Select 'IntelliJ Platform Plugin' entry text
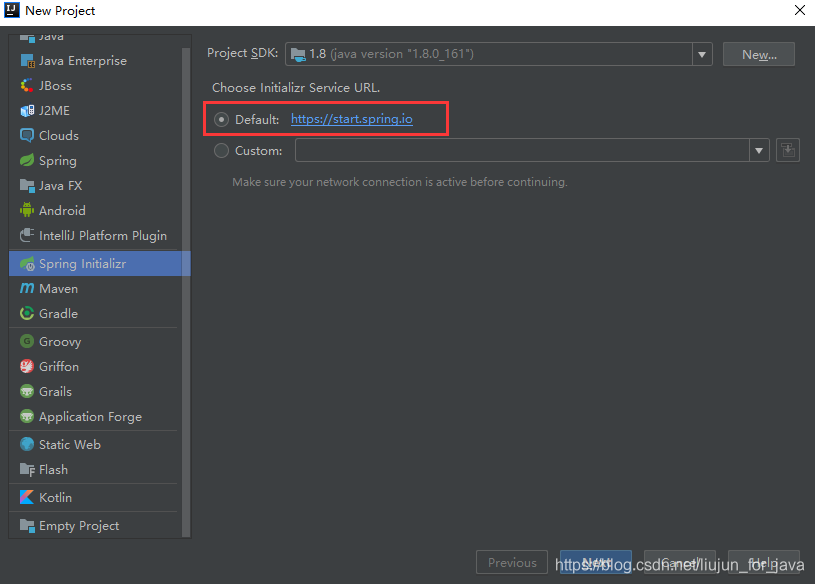Image resolution: width=815 pixels, height=584 pixels. click(x=103, y=236)
